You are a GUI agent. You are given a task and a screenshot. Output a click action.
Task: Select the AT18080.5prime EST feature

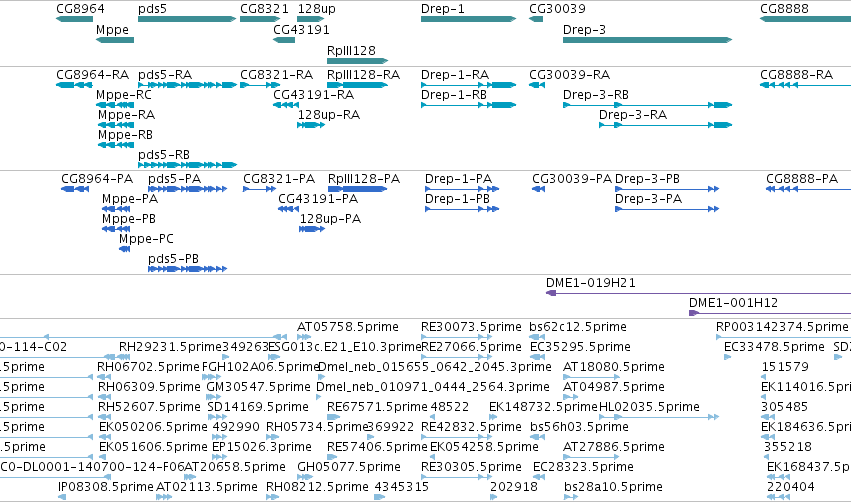click(x=591, y=377)
